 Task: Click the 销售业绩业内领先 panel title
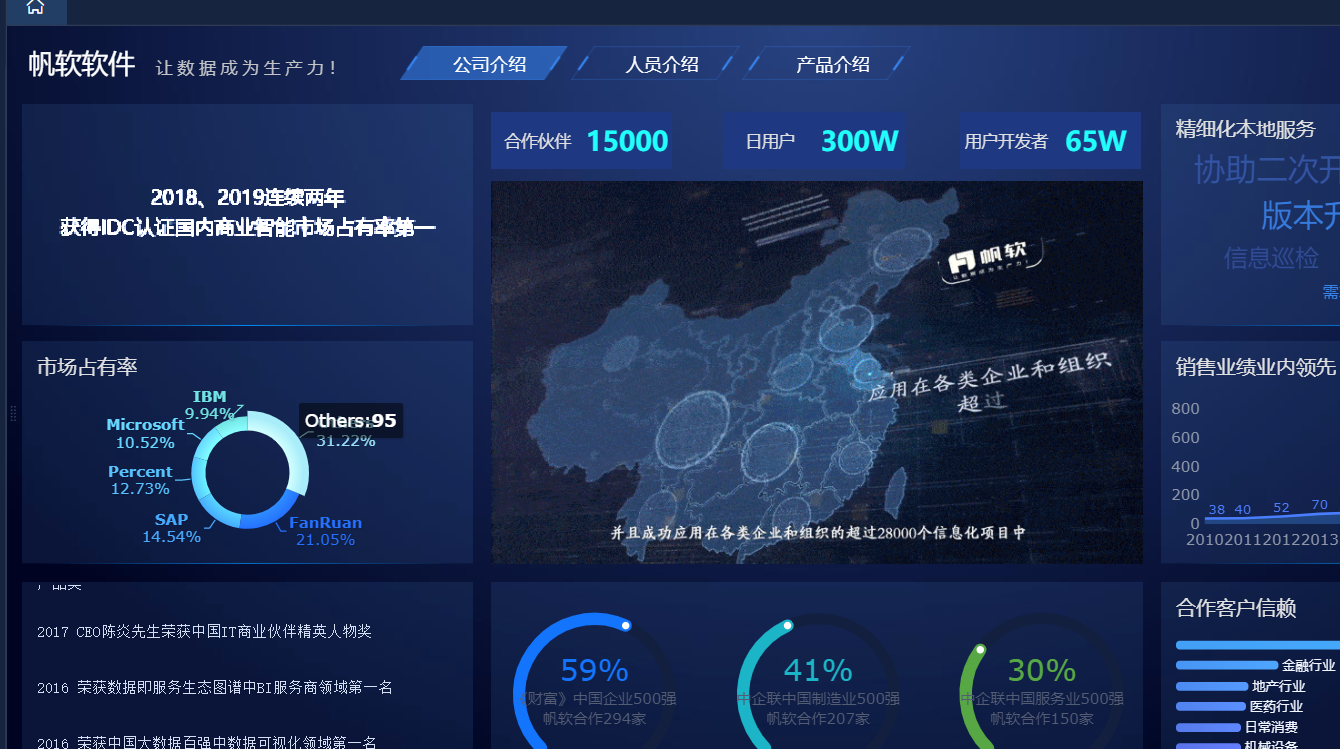click(x=1256, y=367)
